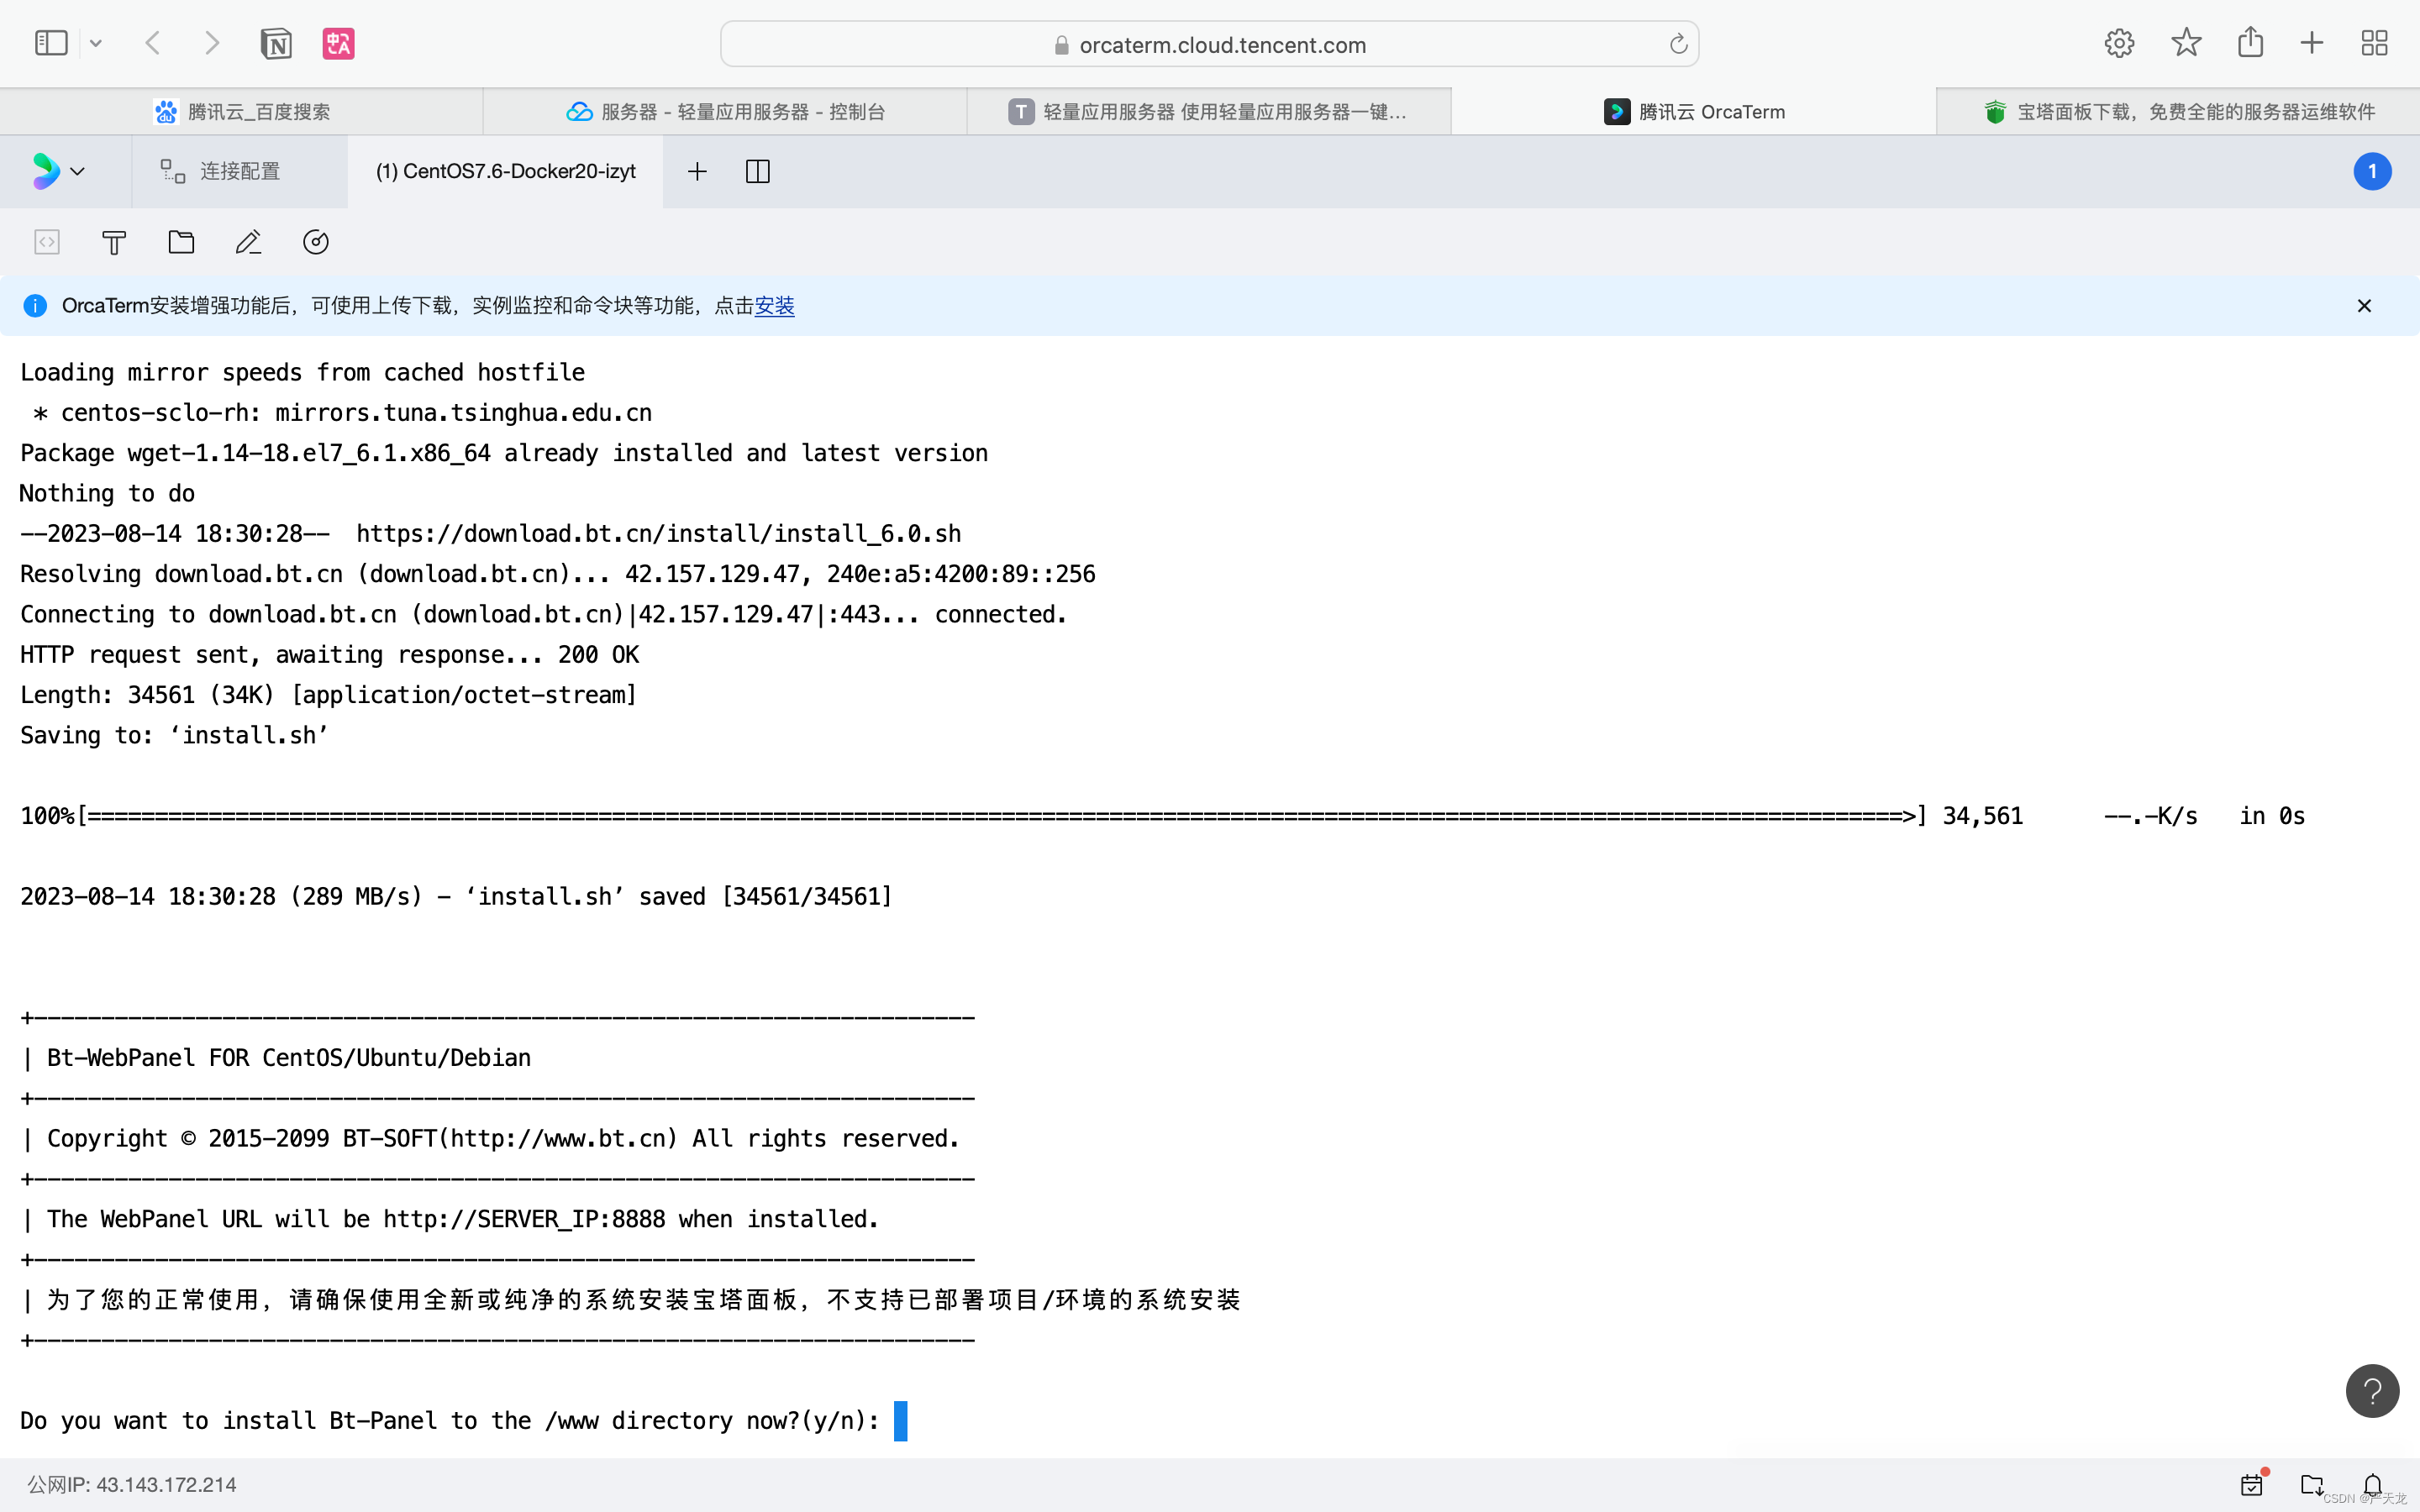
Task: Switch to 服务器 - 轻量应用服务器 - 控制台 tab
Action: (725, 111)
